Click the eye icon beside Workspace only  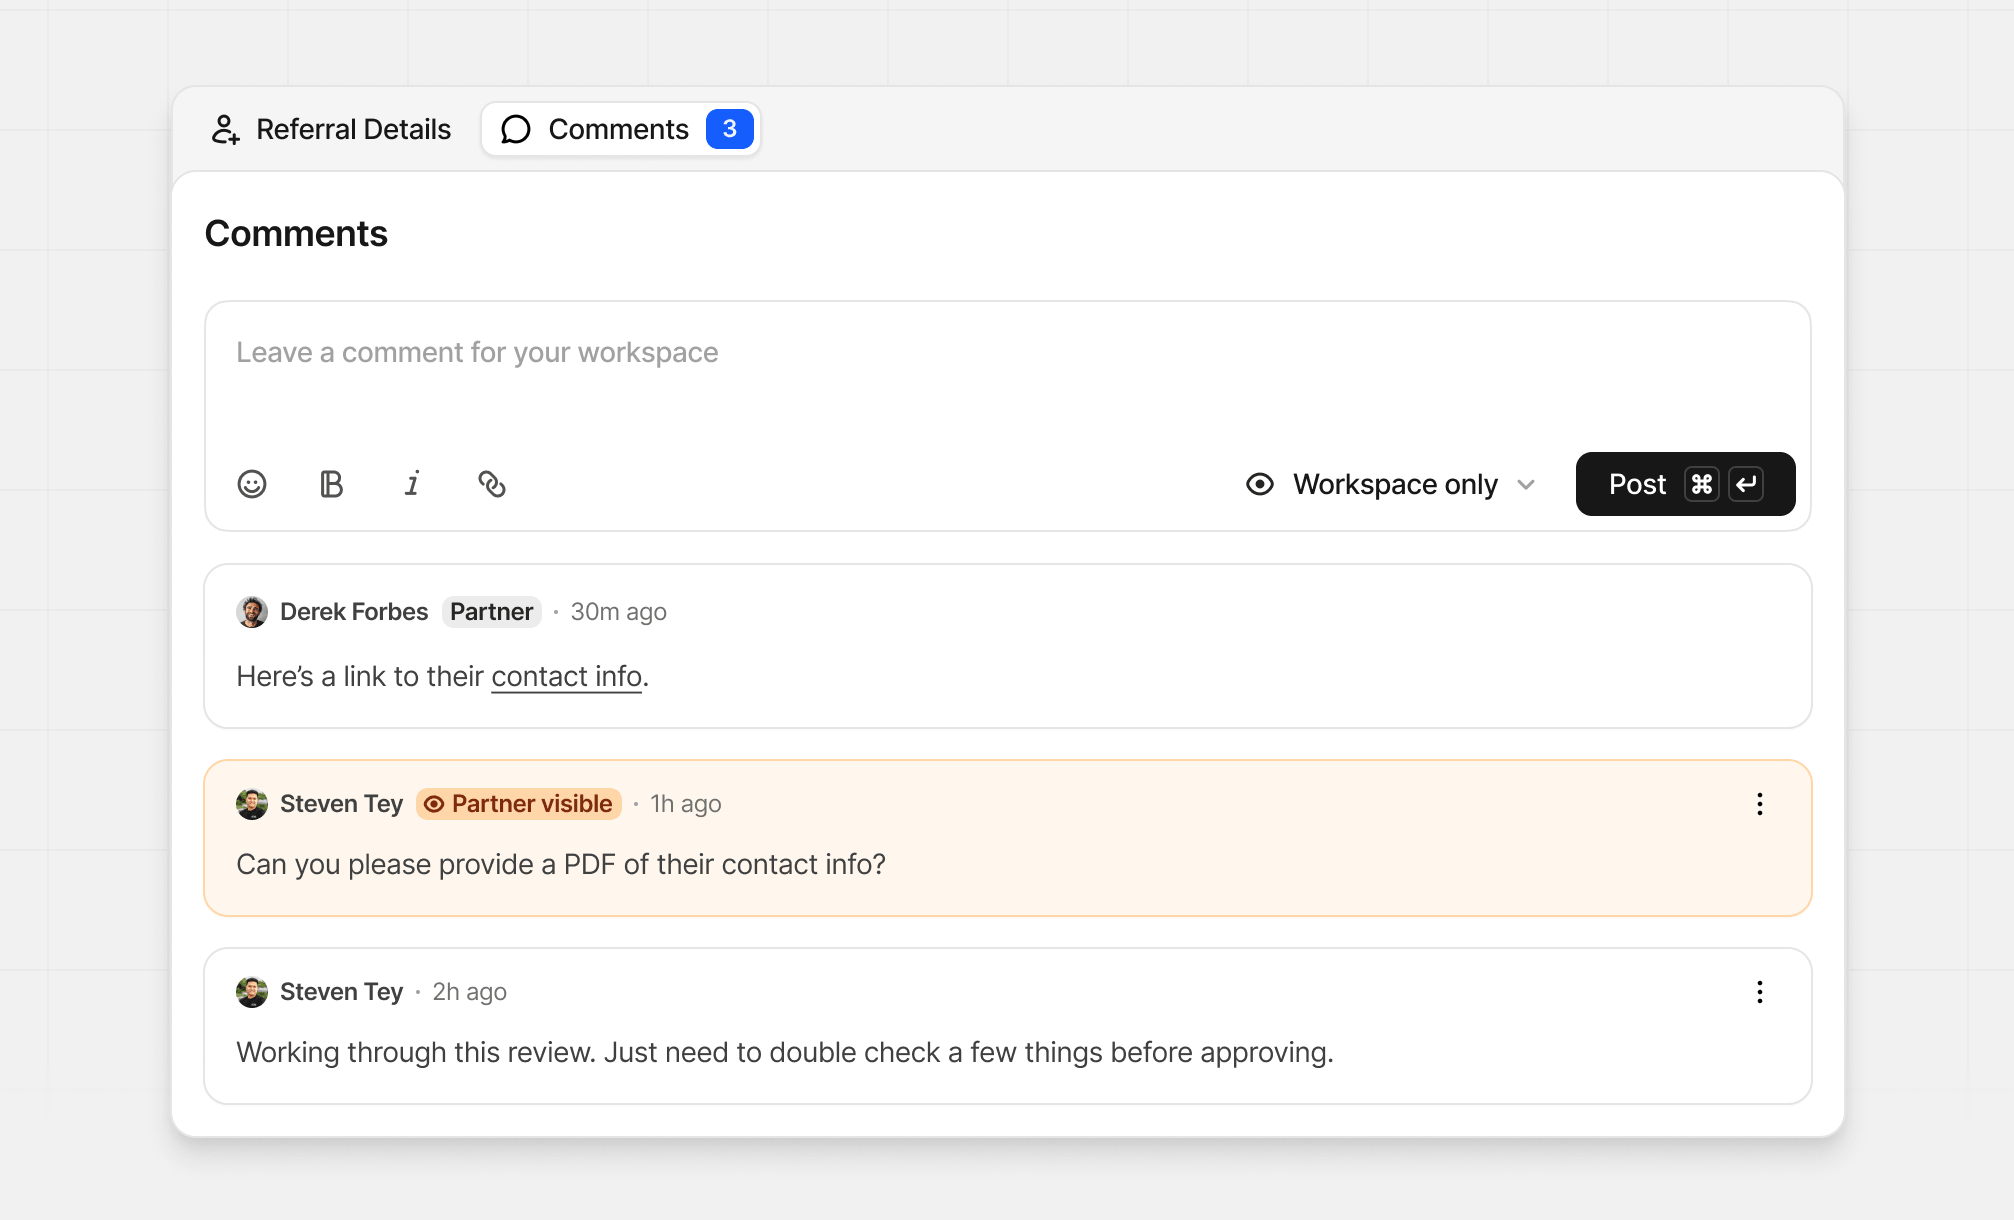coord(1260,484)
